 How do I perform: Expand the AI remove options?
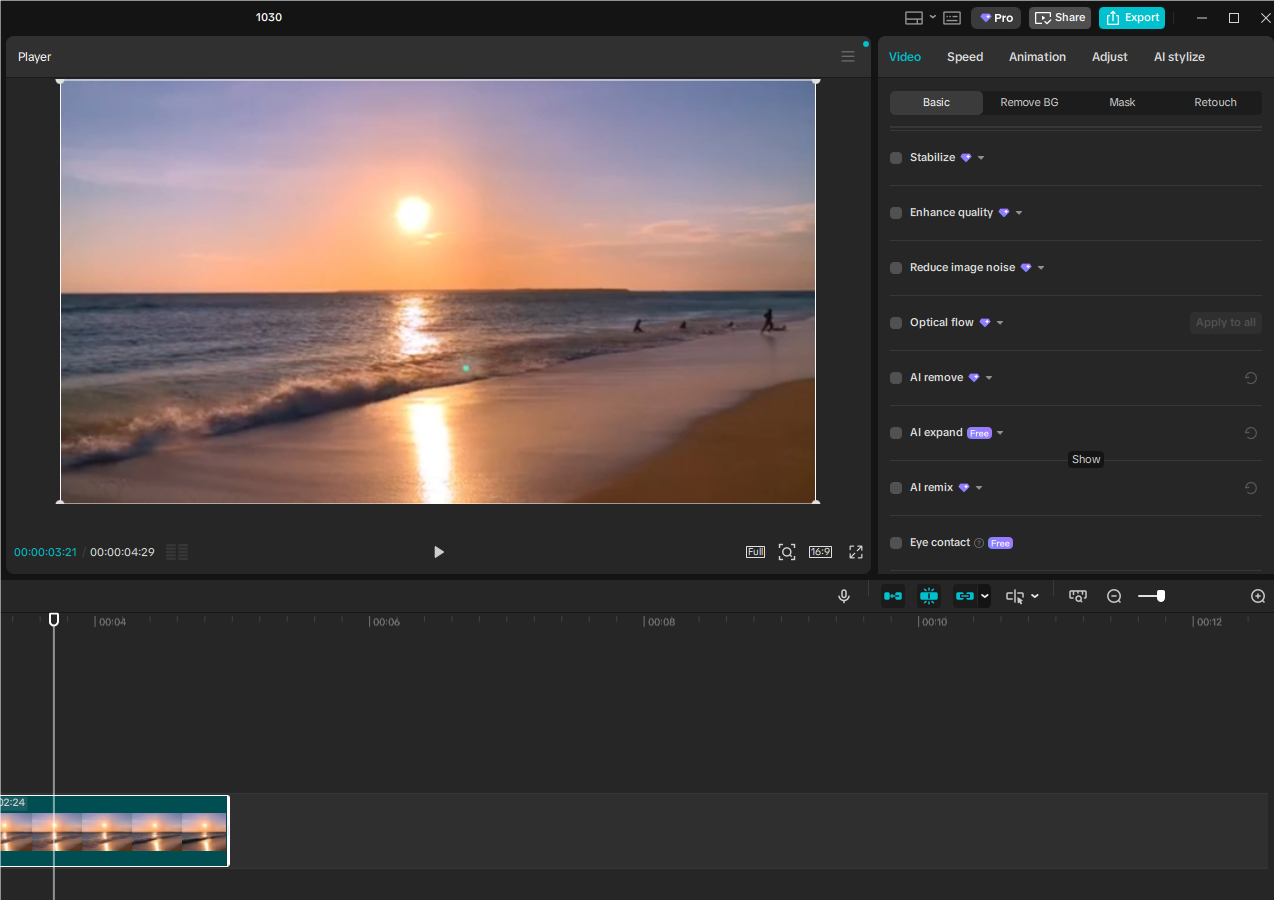[988, 377]
